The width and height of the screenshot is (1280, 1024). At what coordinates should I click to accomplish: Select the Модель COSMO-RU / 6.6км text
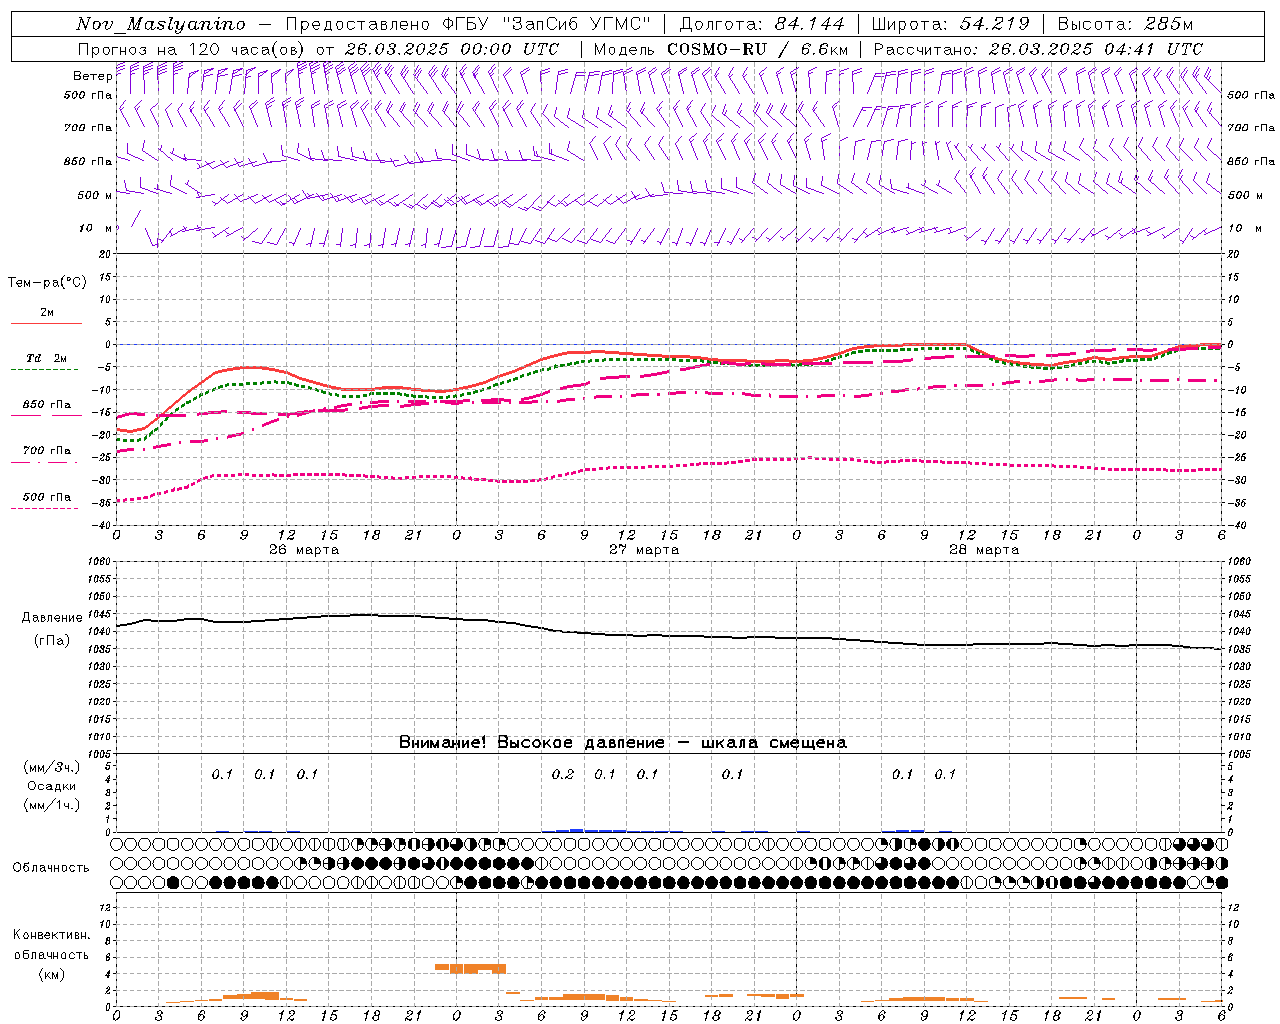click(721, 49)
